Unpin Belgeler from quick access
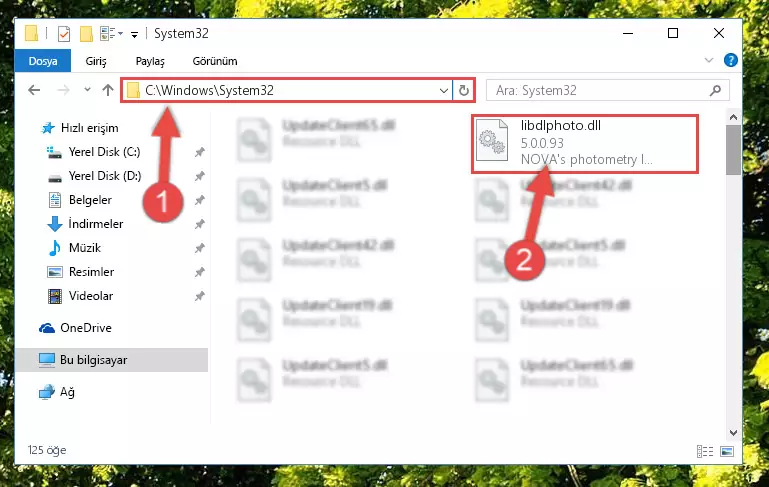The image size is (769, 487). 199,200
